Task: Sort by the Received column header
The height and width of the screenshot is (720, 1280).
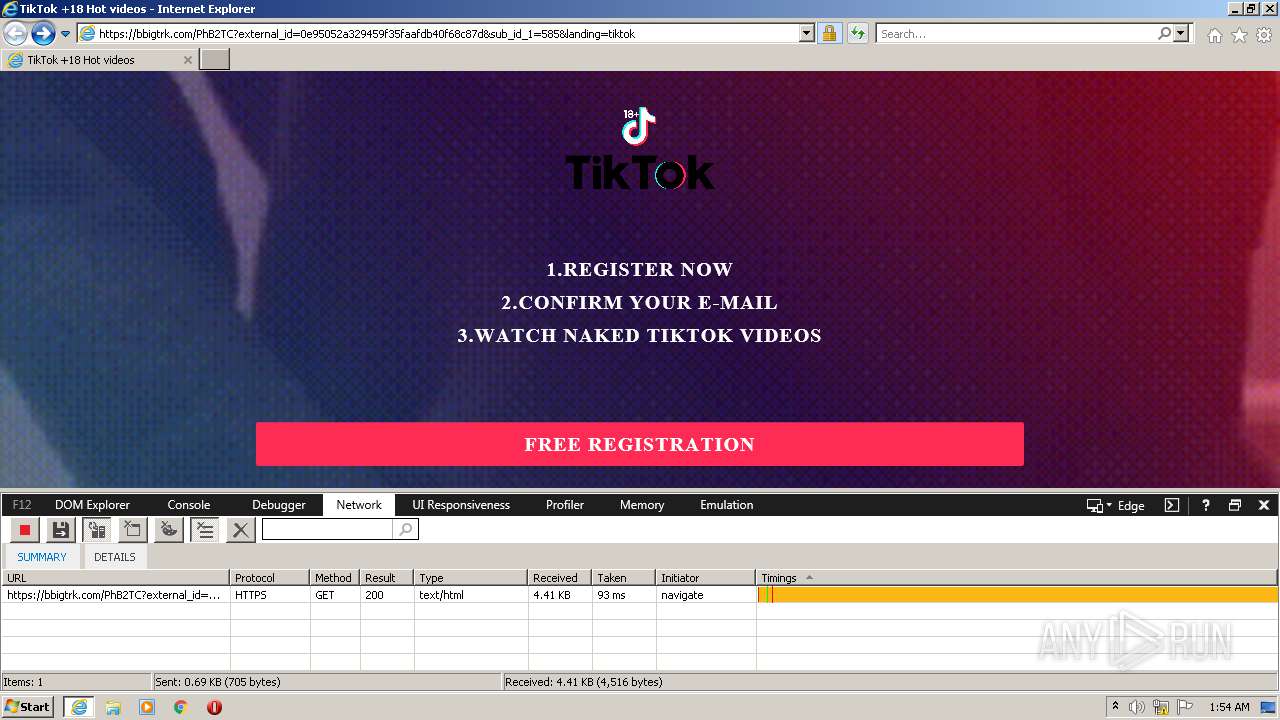Action: tap(560, 578)
